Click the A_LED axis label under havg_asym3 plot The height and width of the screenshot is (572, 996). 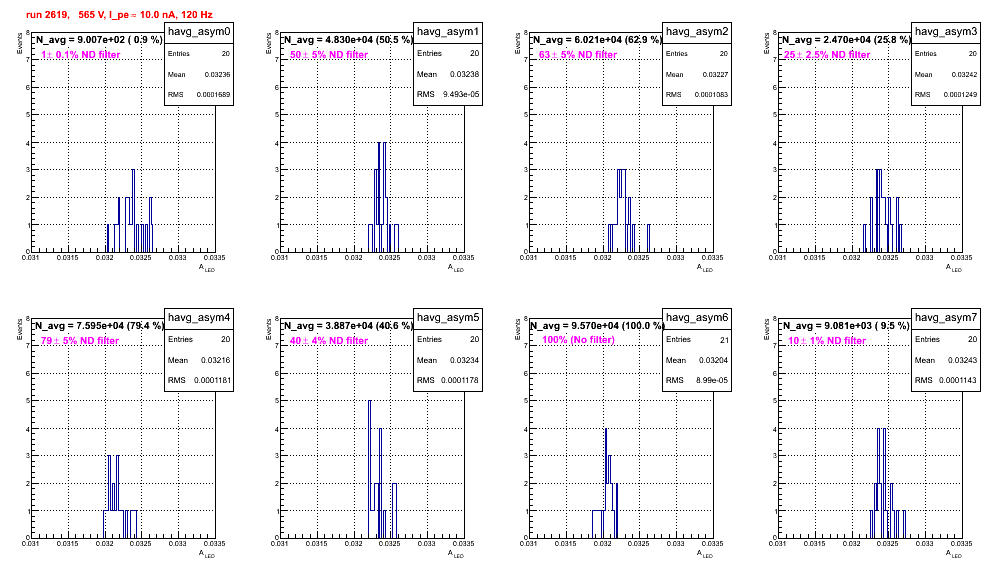coord(954,268)
